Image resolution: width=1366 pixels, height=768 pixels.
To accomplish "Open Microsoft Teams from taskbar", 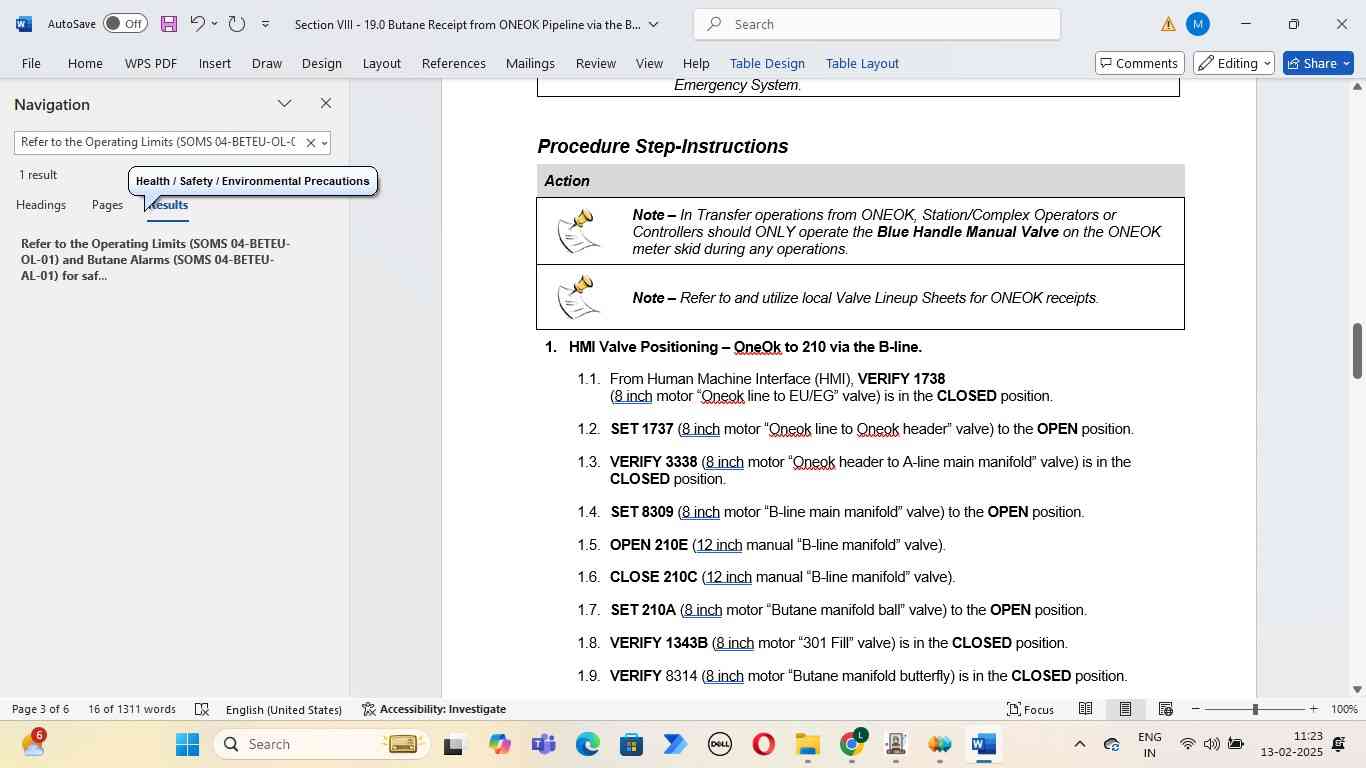I will [543, 745].
